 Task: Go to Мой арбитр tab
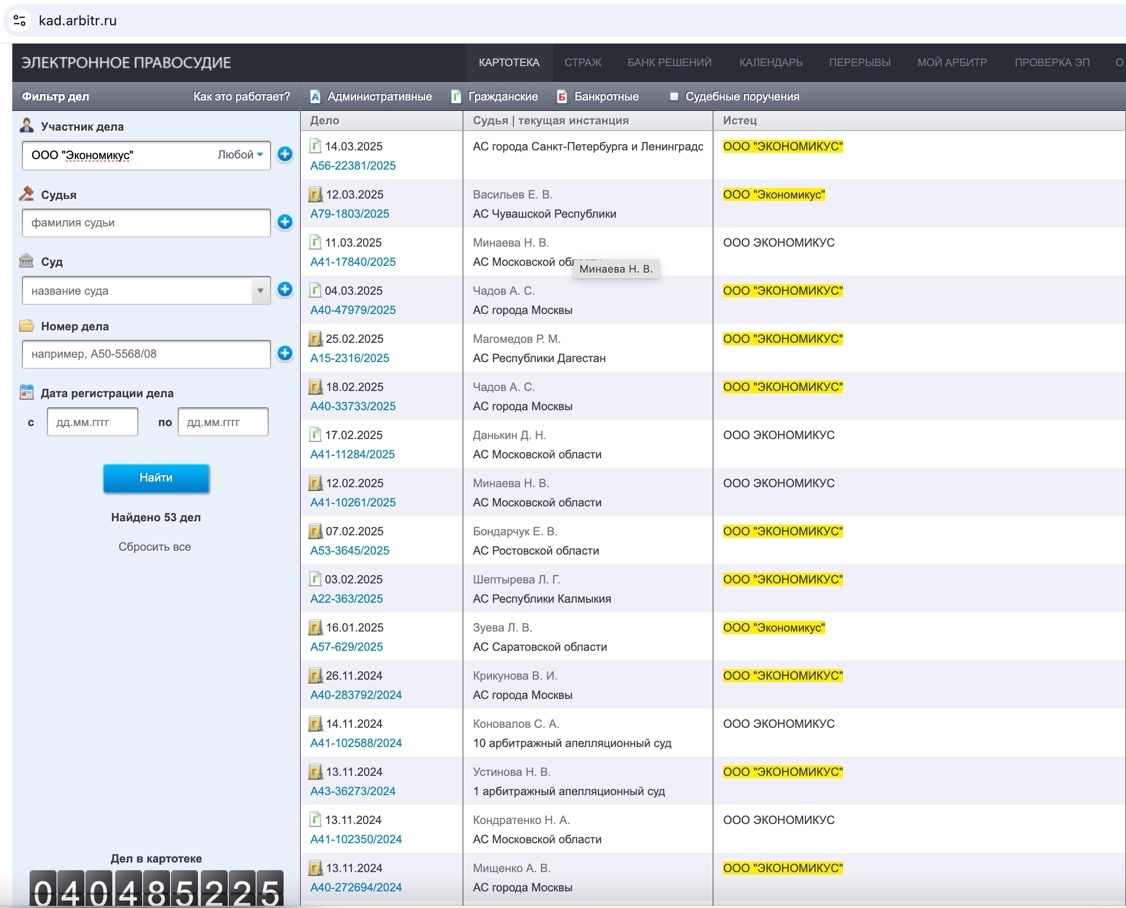coord(952,62)
